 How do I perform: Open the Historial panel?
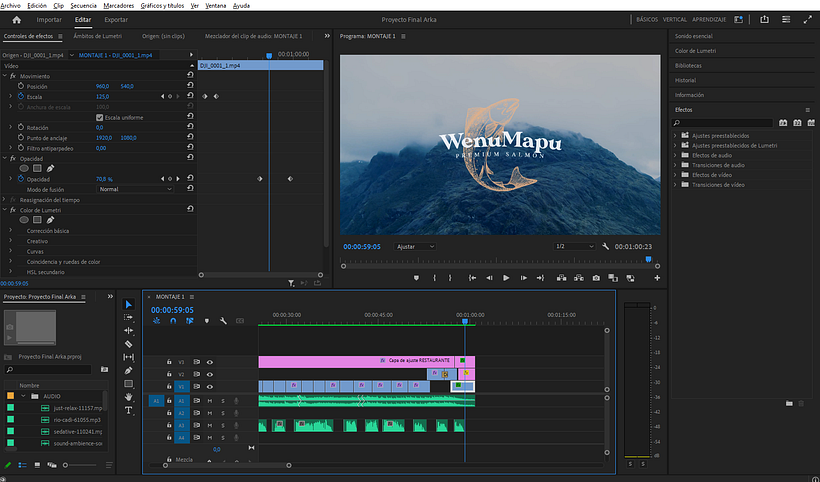point(686,80)
